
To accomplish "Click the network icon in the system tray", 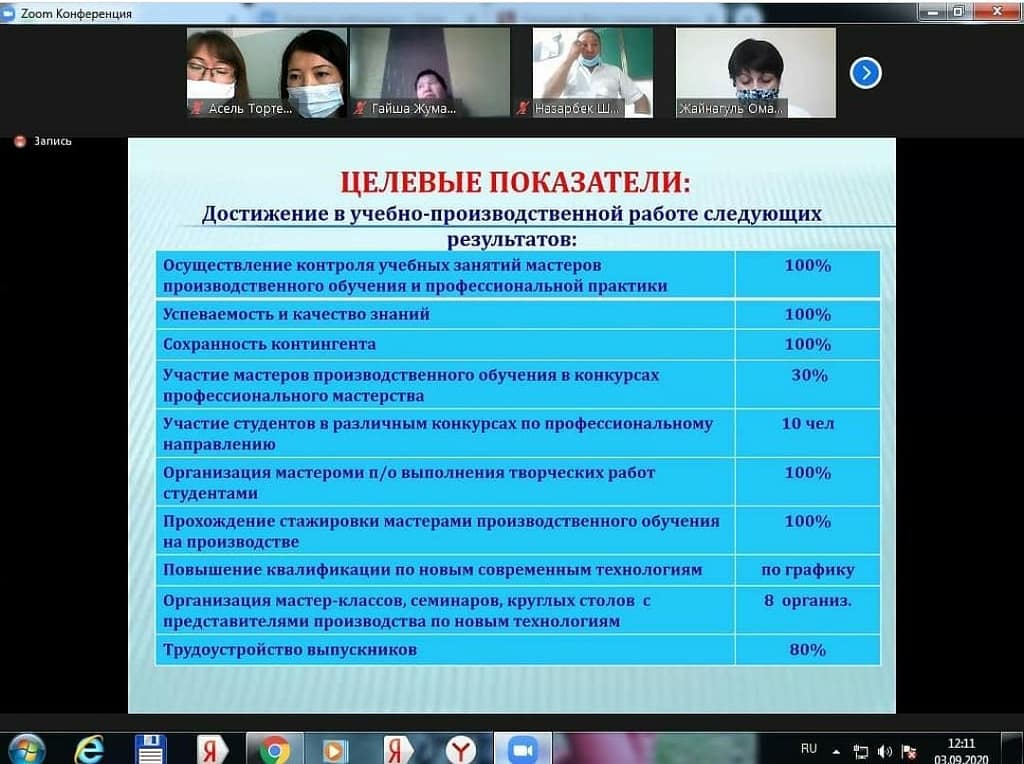I will (x=861, y=751).
